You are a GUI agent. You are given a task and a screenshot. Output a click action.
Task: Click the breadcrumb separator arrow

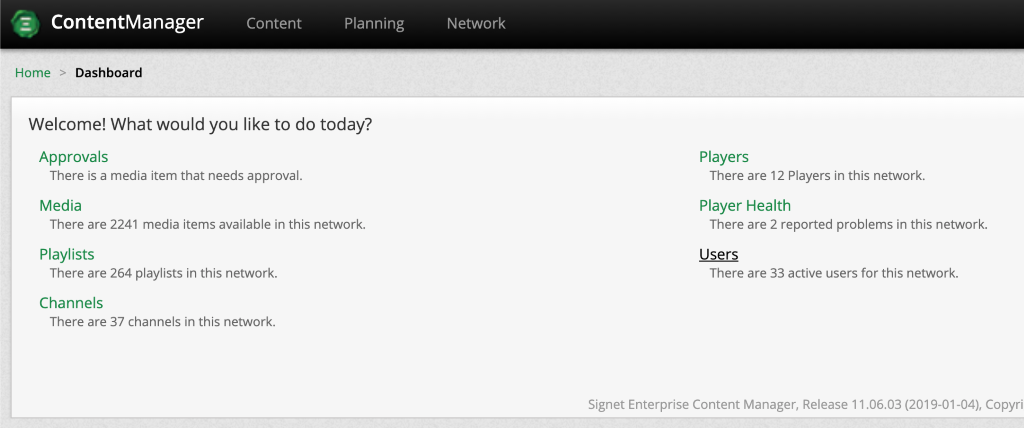[x=63, y=73]
